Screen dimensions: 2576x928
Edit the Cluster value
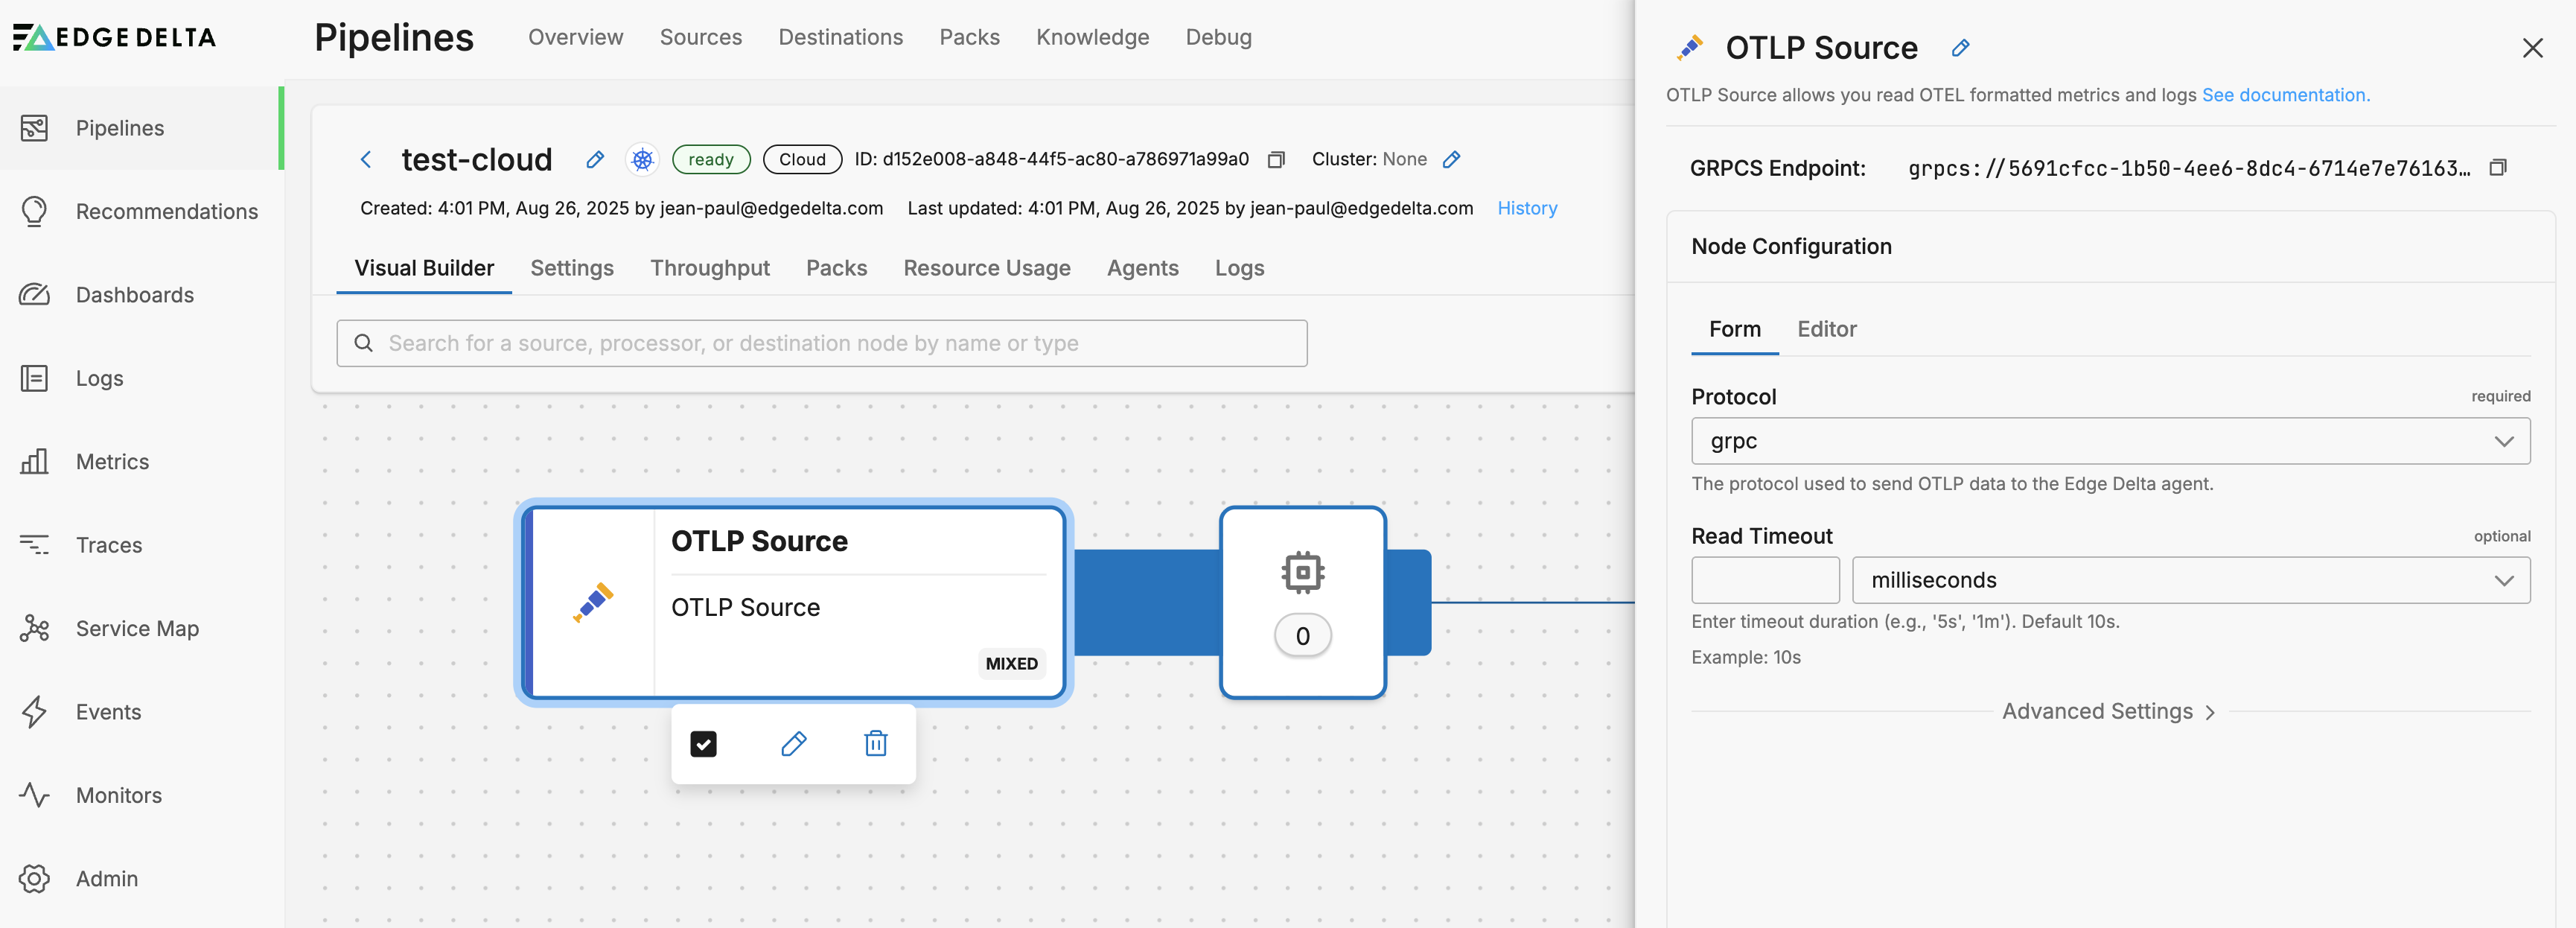[1452, 159]
